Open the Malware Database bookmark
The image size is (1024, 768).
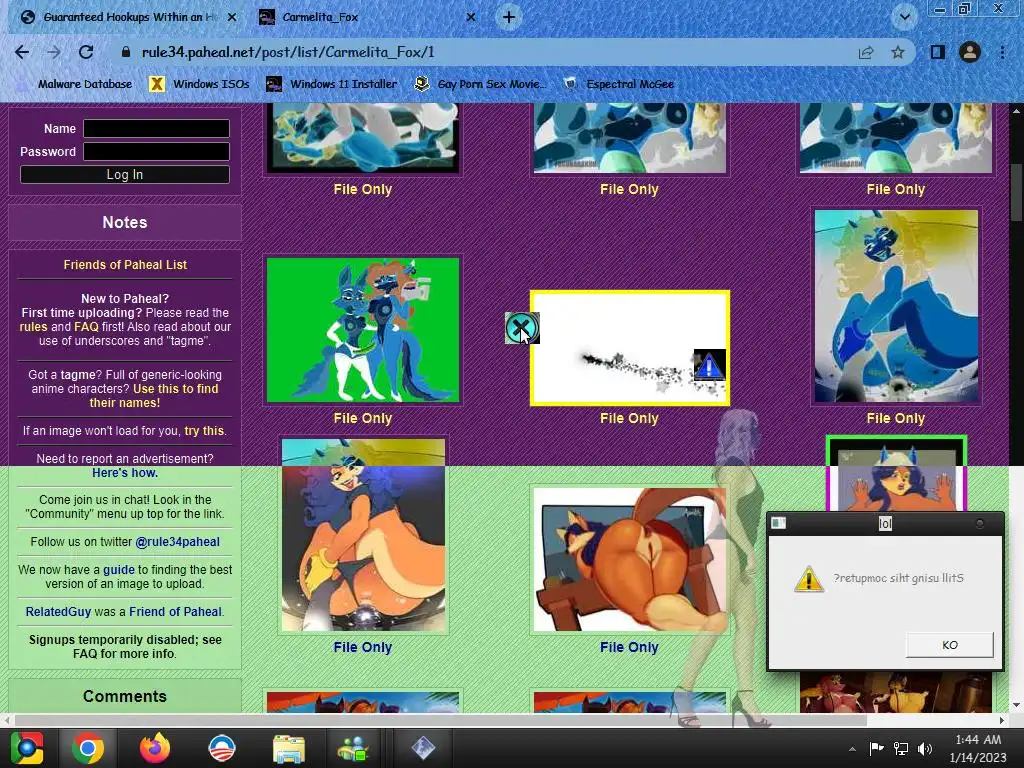(x=75, y=84)
